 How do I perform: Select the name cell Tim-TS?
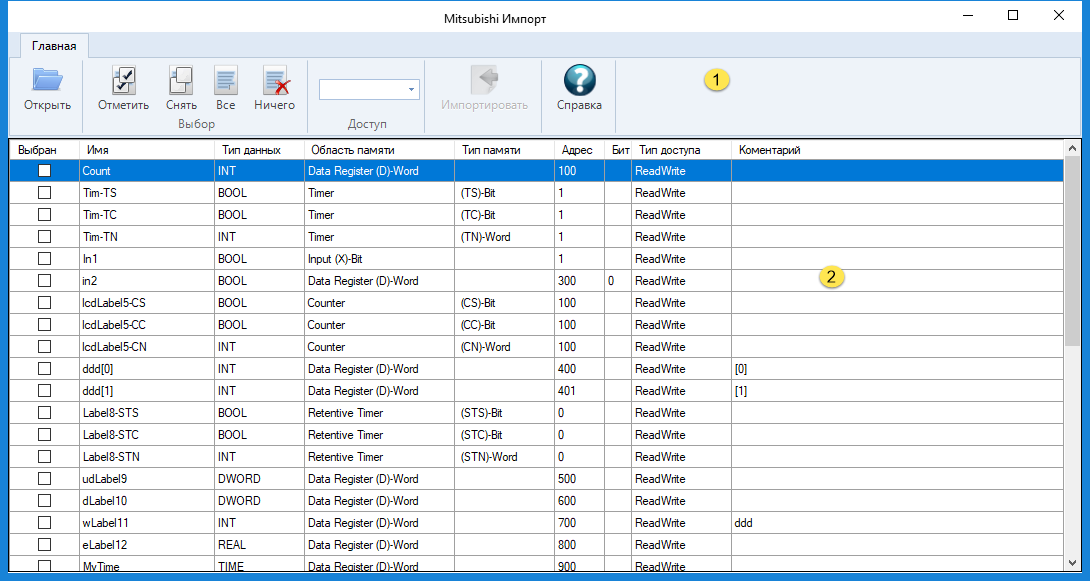click(147, 193)
